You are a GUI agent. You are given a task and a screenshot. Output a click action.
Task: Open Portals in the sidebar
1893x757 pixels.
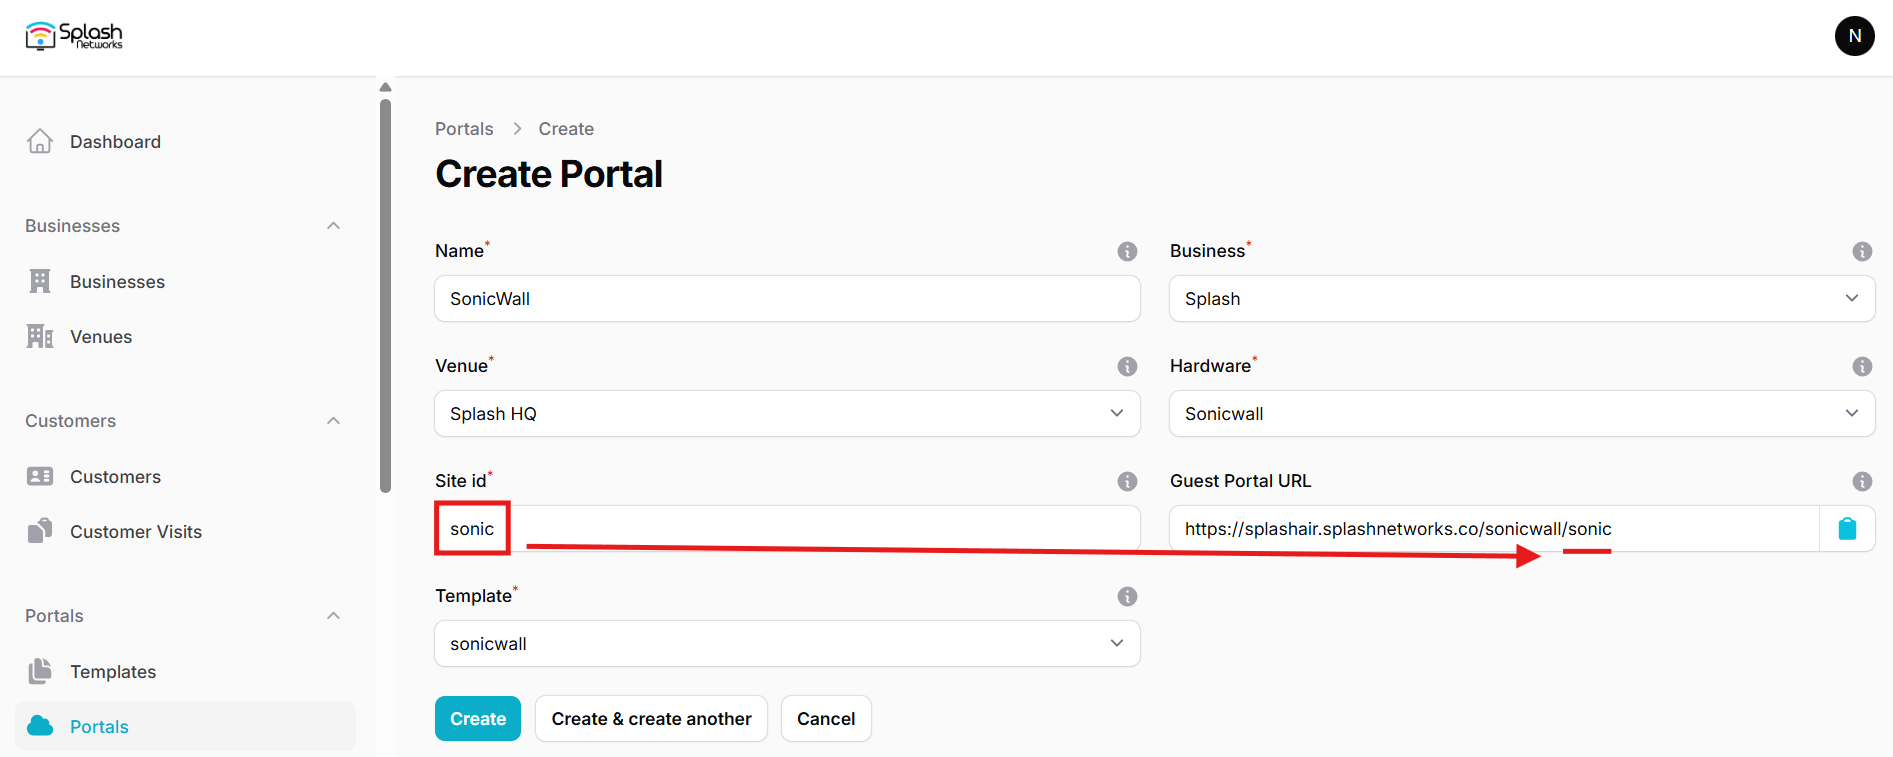tap(185, 726)
